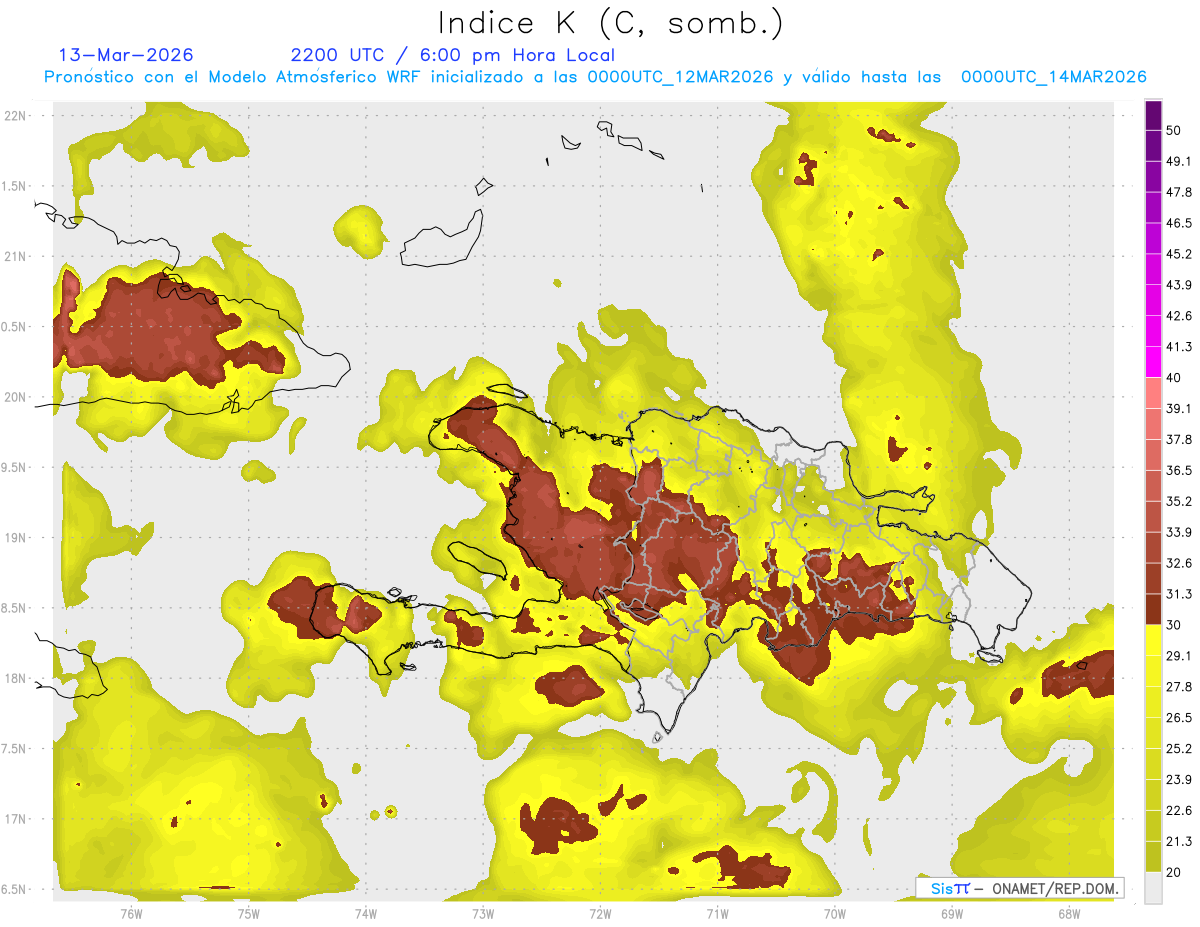
Task: Click the latitude label "20N"
Action: click(x=16, y=397)
